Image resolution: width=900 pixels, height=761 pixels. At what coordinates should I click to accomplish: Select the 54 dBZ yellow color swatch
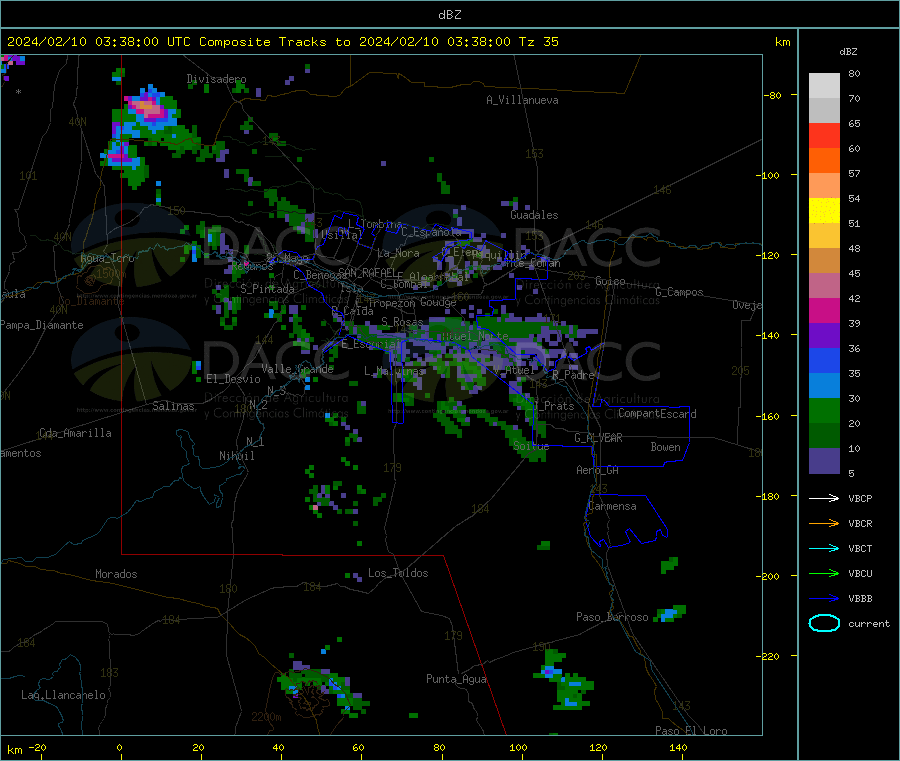[824, 211]
